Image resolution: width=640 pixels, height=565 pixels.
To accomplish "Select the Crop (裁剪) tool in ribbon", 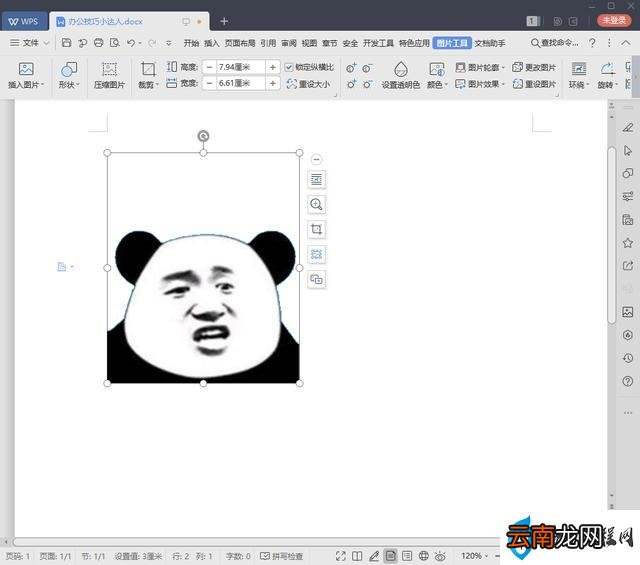I will 148,69.
